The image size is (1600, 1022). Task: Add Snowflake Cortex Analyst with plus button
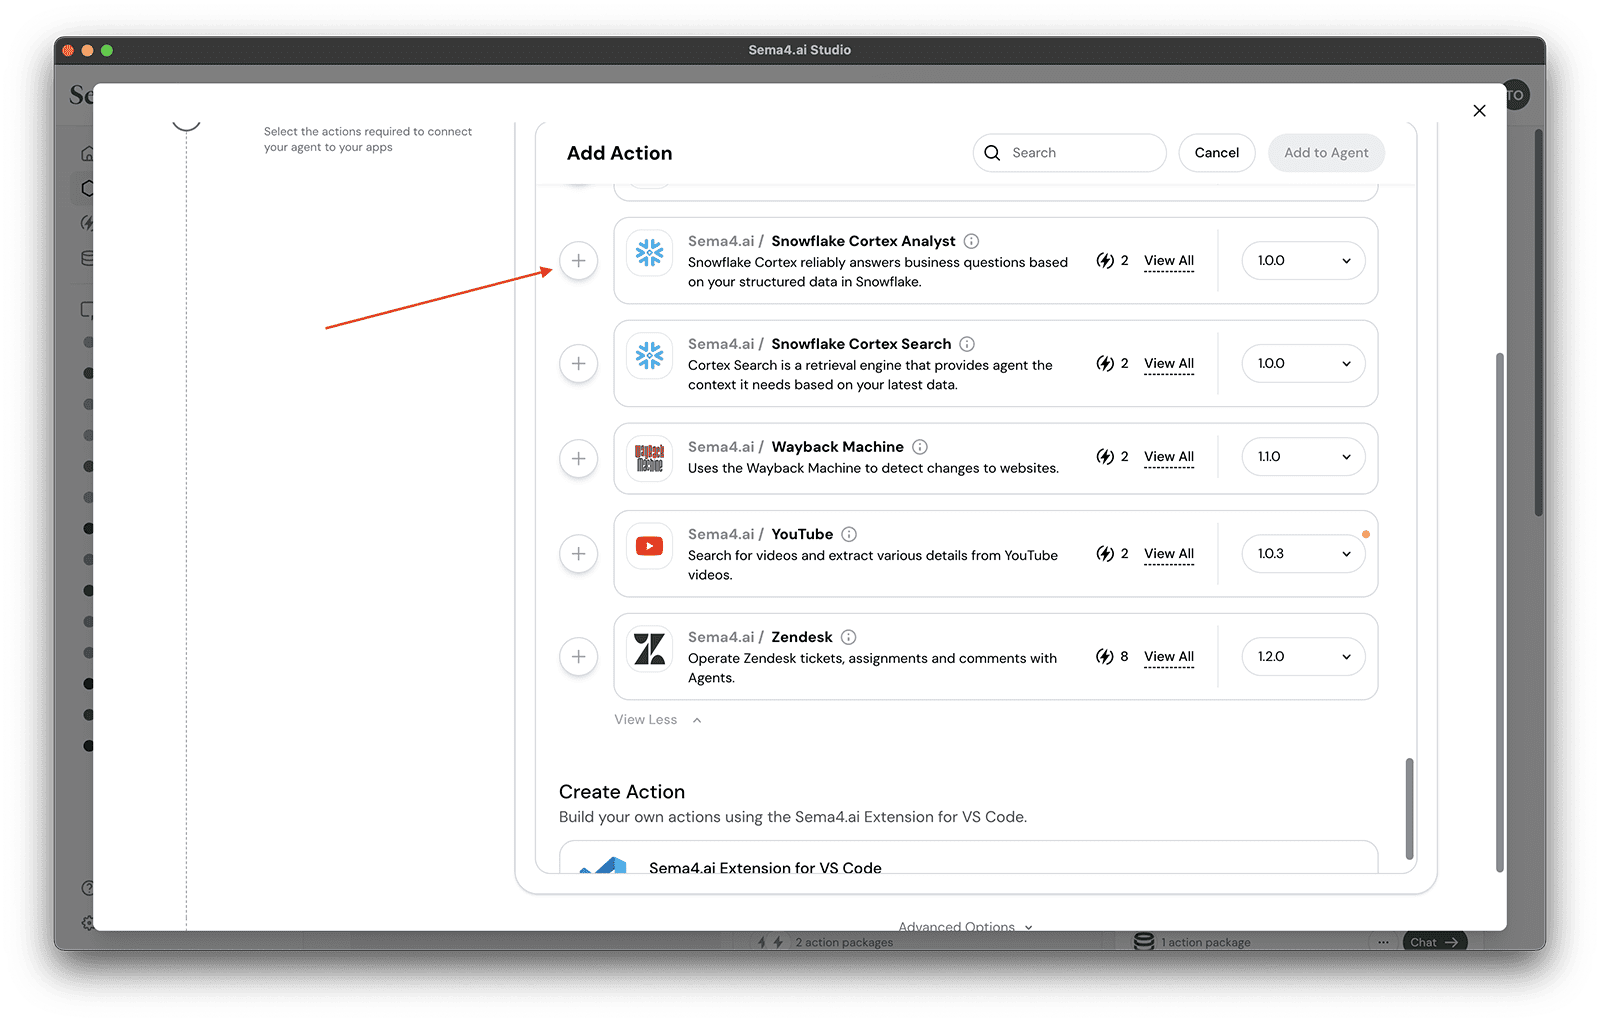click(578, 261)
